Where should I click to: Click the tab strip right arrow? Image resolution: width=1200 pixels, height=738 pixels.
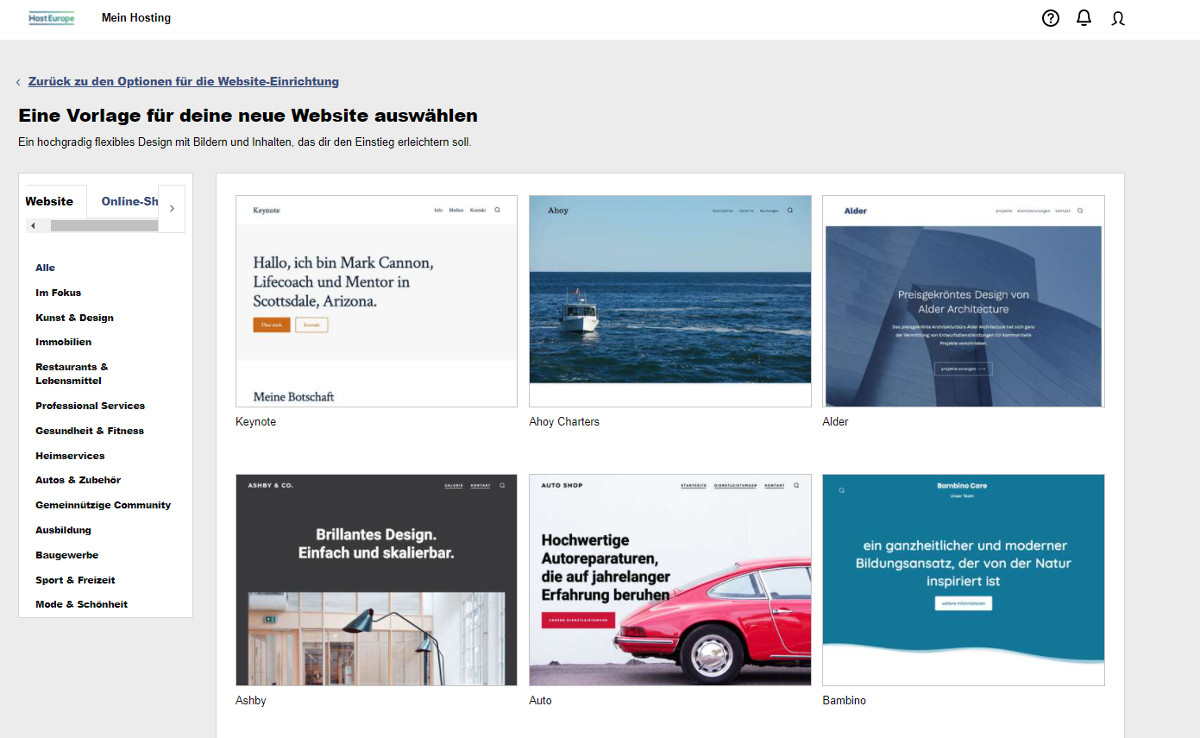[172, 209]
